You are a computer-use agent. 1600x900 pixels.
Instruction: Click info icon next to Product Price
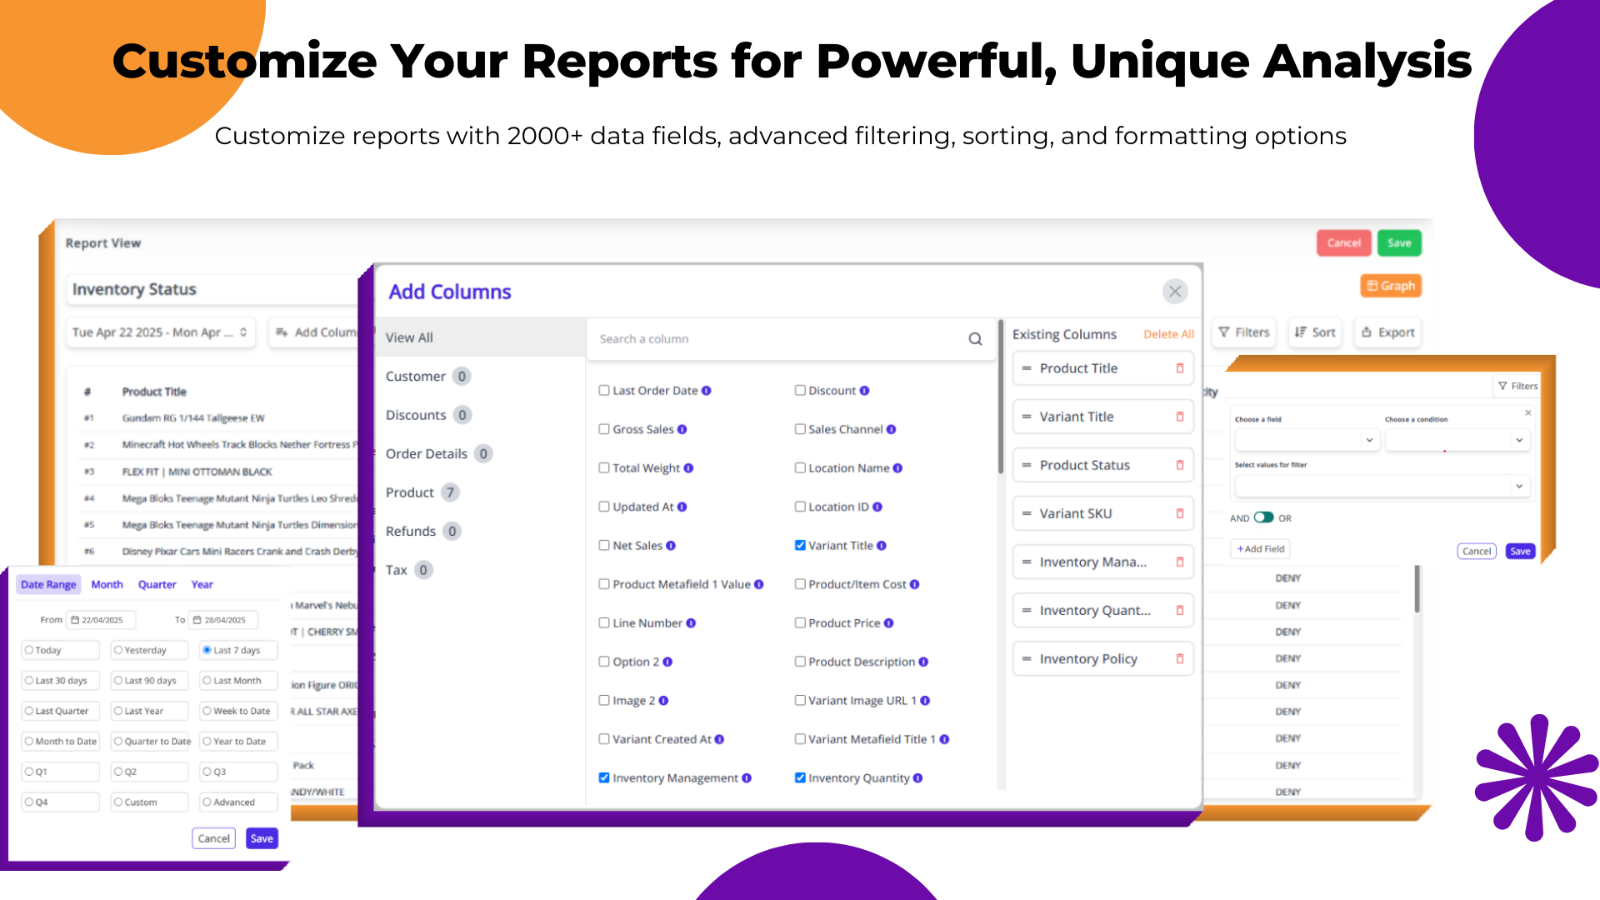point(889,623)
